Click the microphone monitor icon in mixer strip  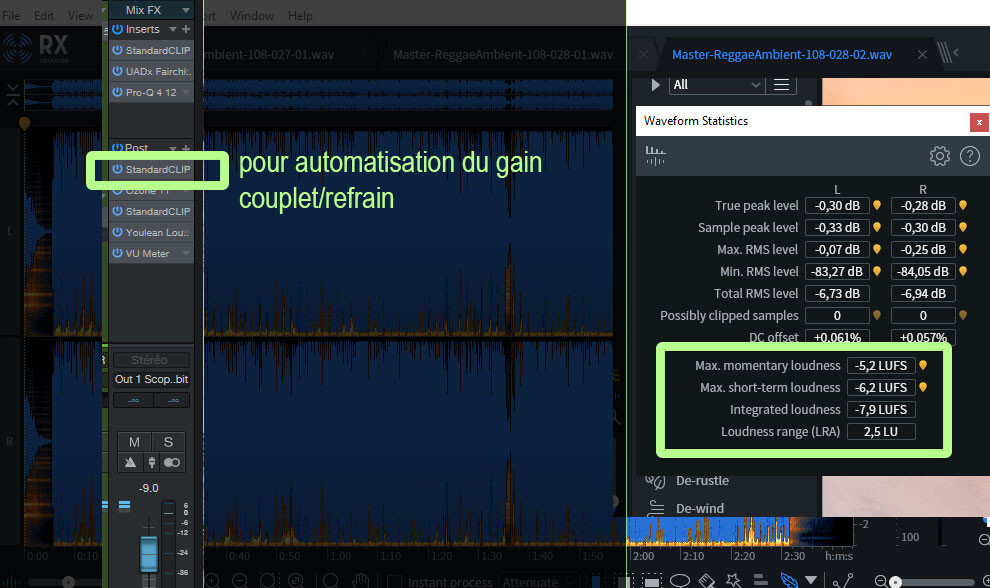point(152,462)
